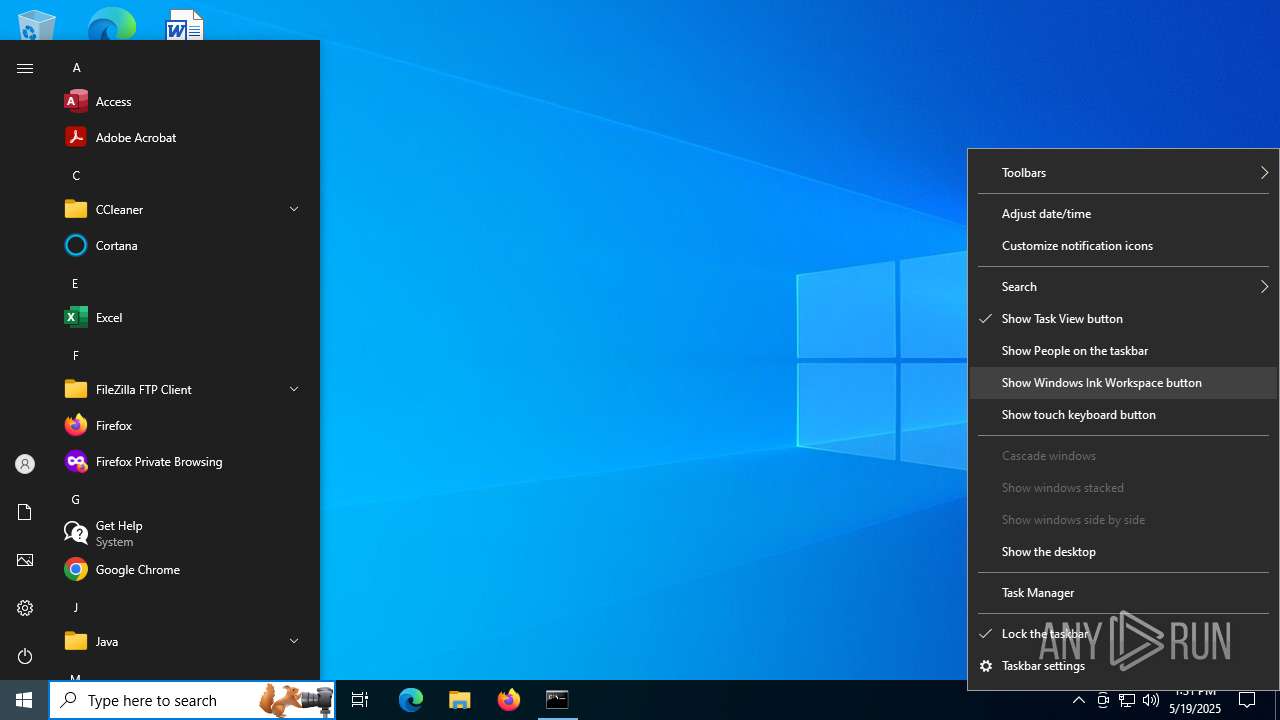Viewport: 1280px width, 720px height.
Task: Enable Show Windows Ink Workspace button
Action: (1123, 383)
